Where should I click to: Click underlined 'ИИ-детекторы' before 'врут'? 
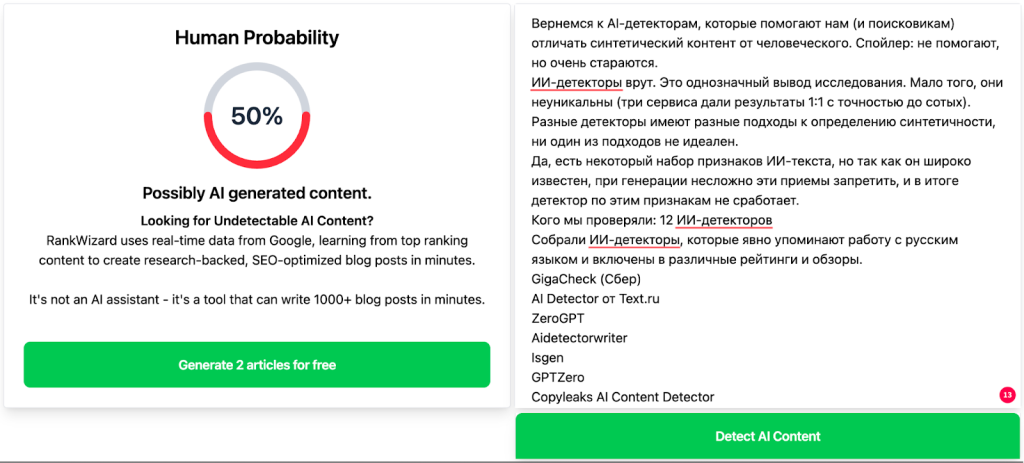coord(577,82)
